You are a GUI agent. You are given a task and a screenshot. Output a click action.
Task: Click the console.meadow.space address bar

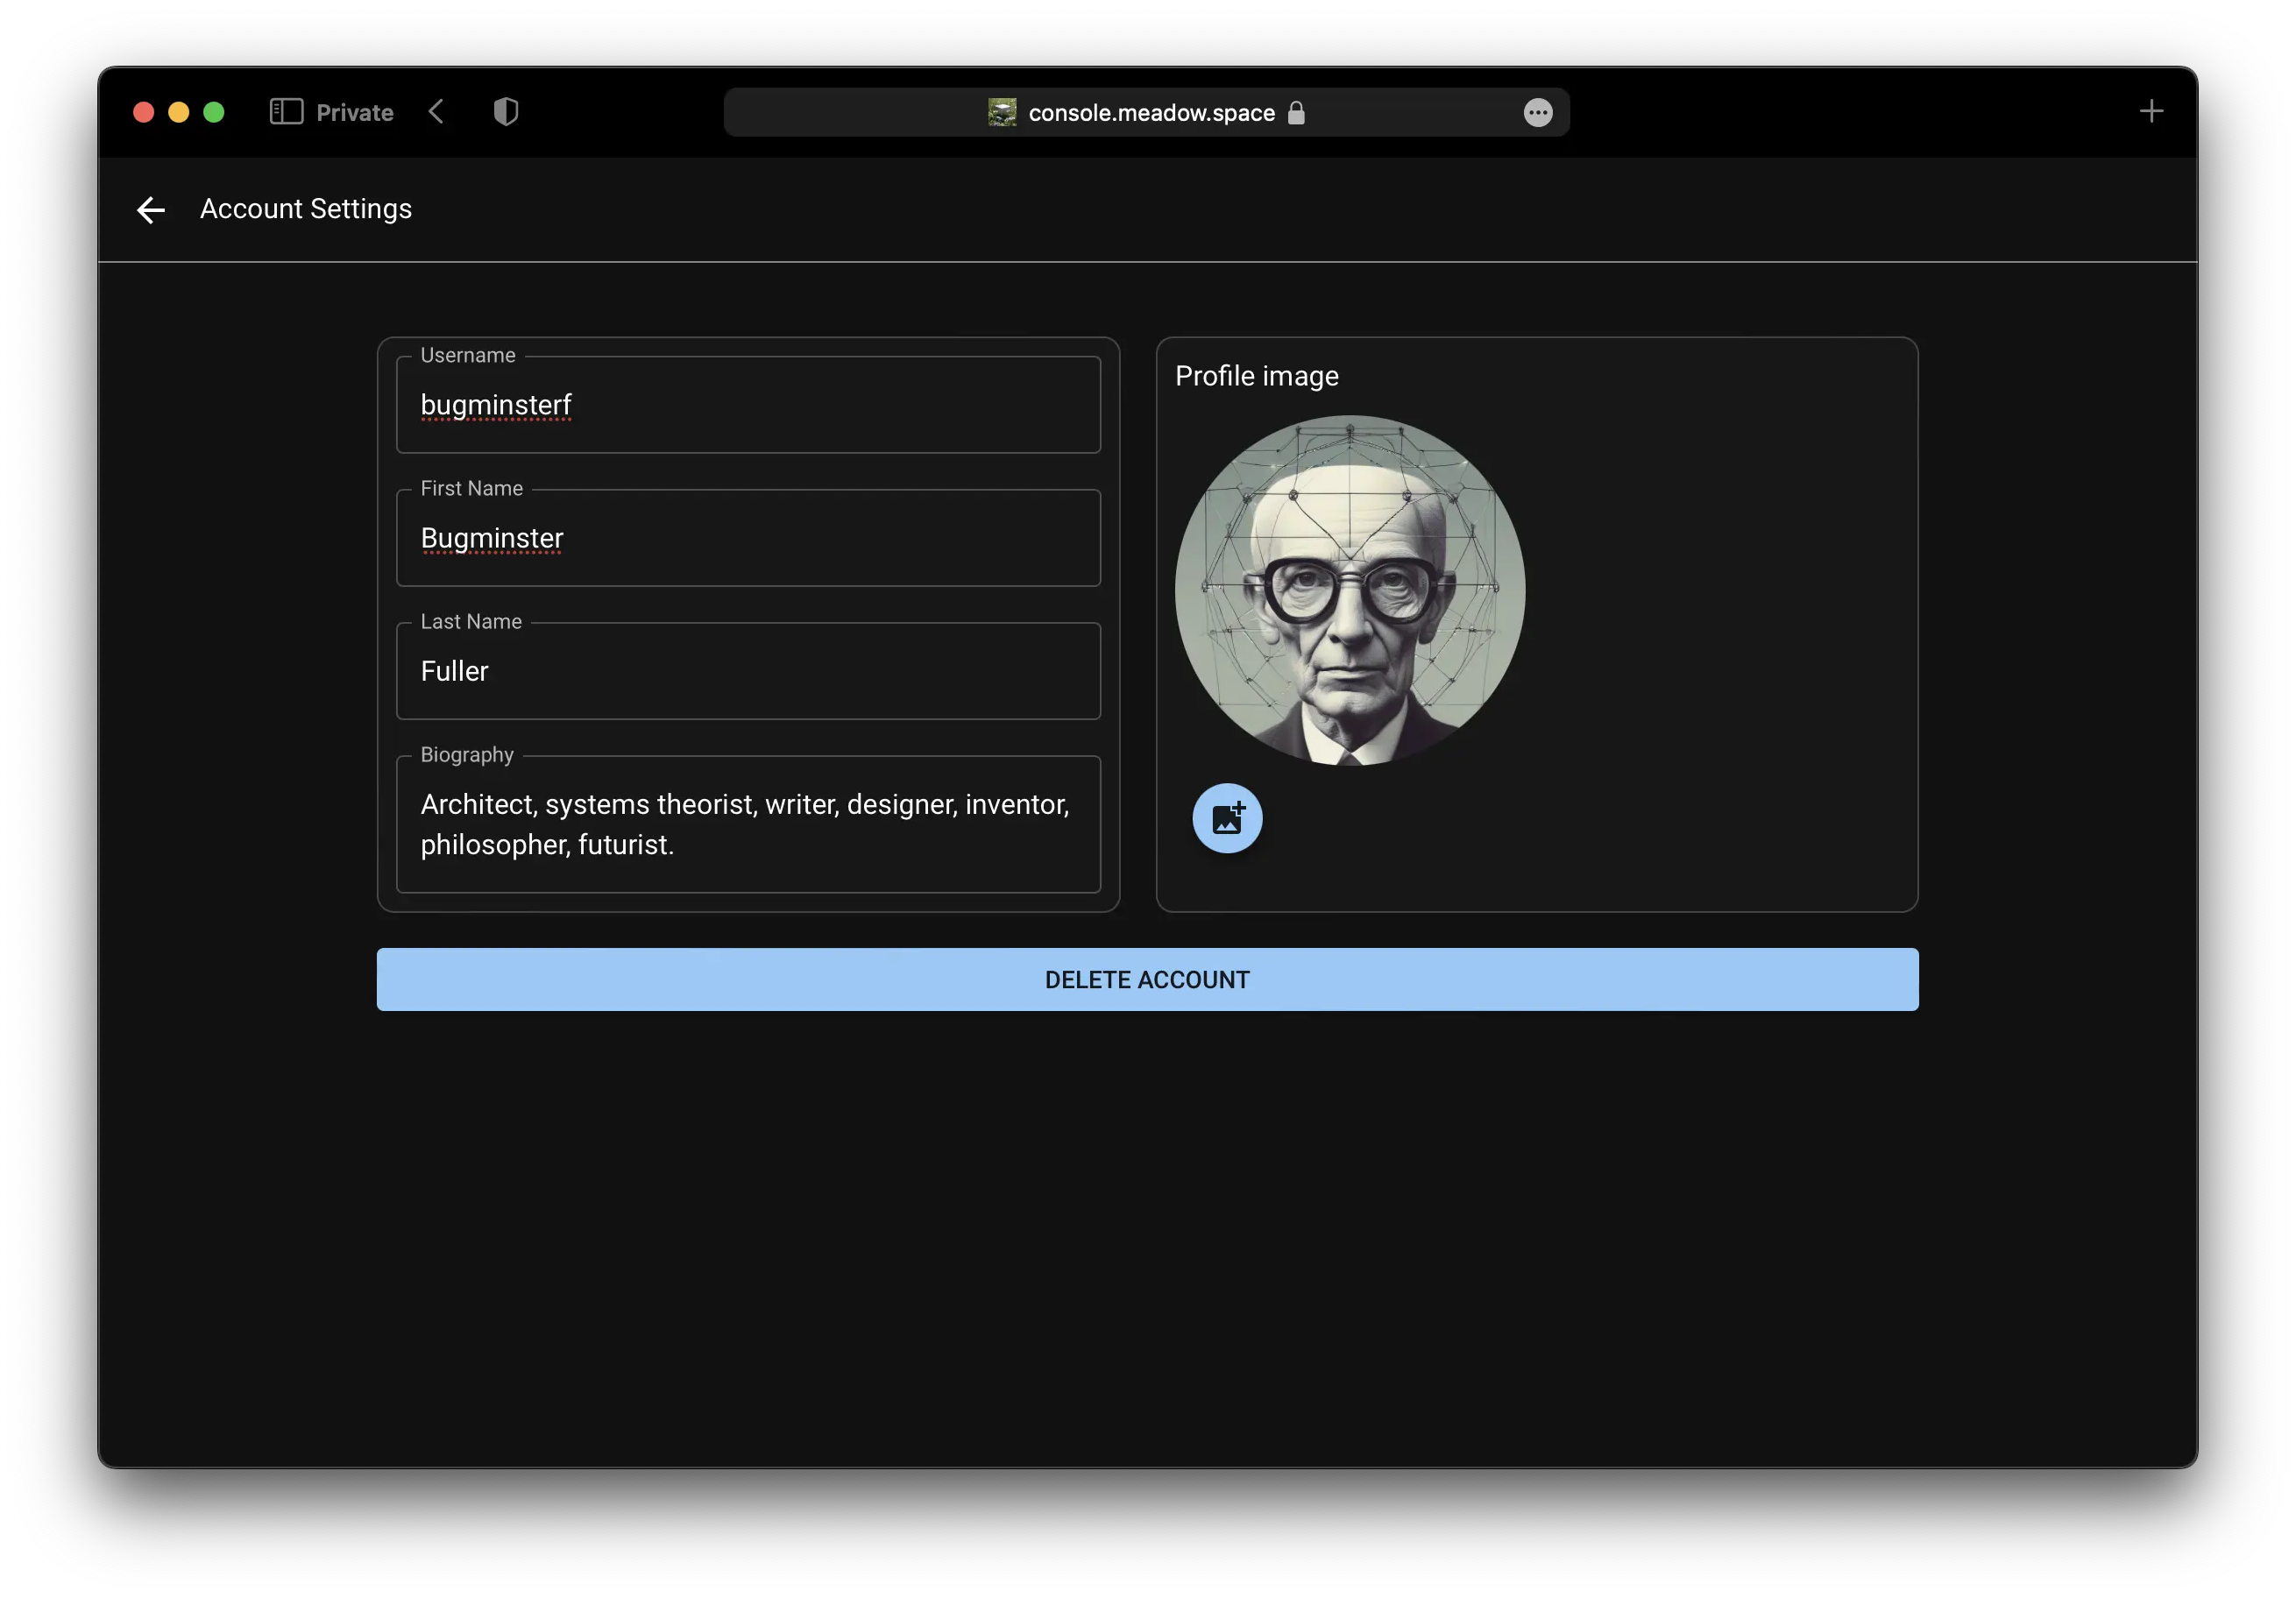tap(1150, 113)
